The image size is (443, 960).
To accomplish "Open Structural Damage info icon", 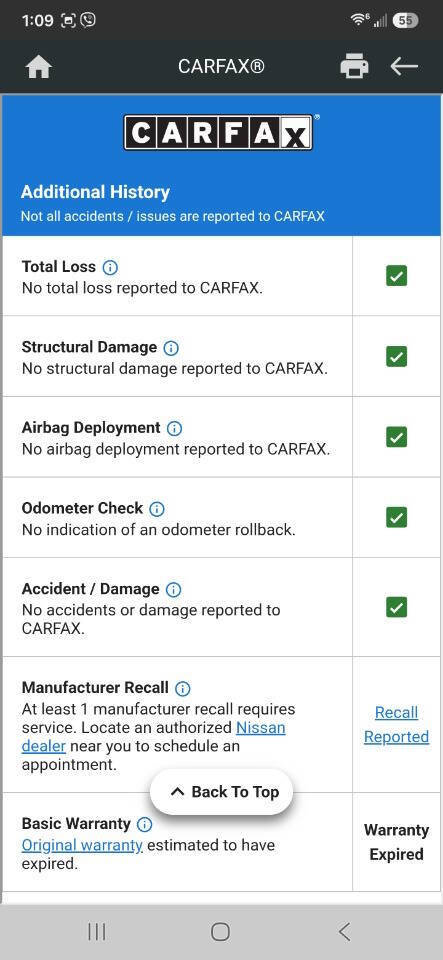I will point(171,348).
